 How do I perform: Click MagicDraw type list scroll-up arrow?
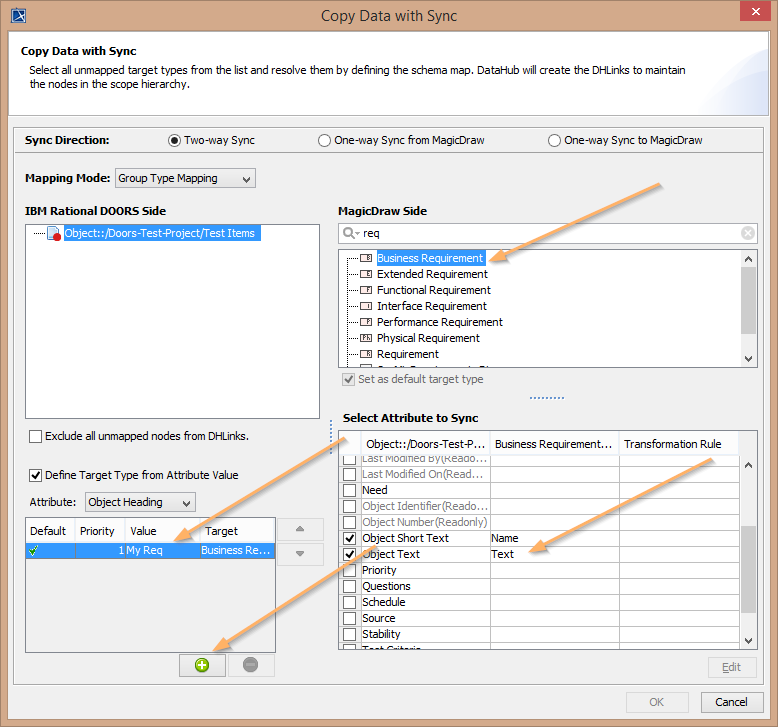pyautogui.click(x=749, y=259)
